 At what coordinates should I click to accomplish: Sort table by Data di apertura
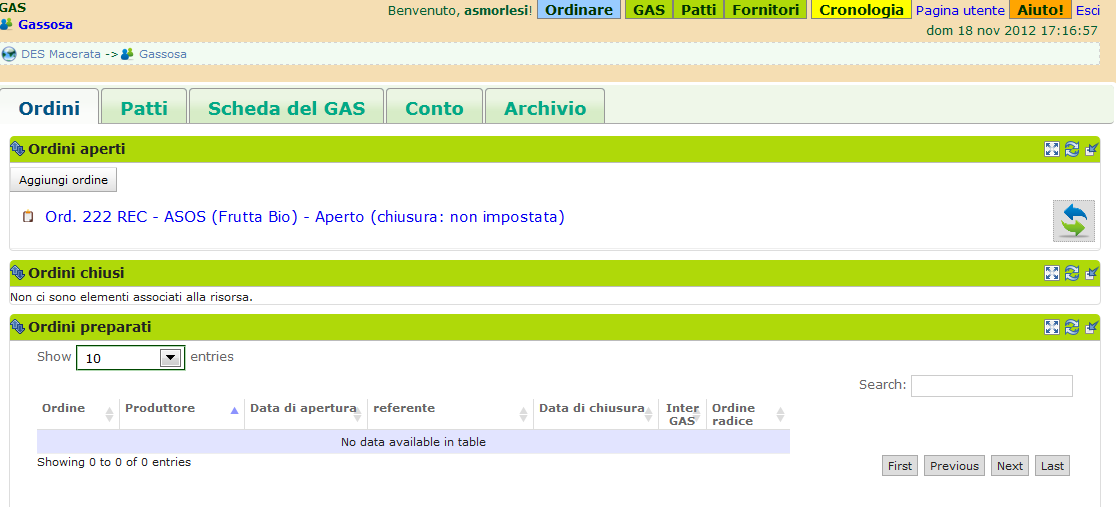click(304, 409)
